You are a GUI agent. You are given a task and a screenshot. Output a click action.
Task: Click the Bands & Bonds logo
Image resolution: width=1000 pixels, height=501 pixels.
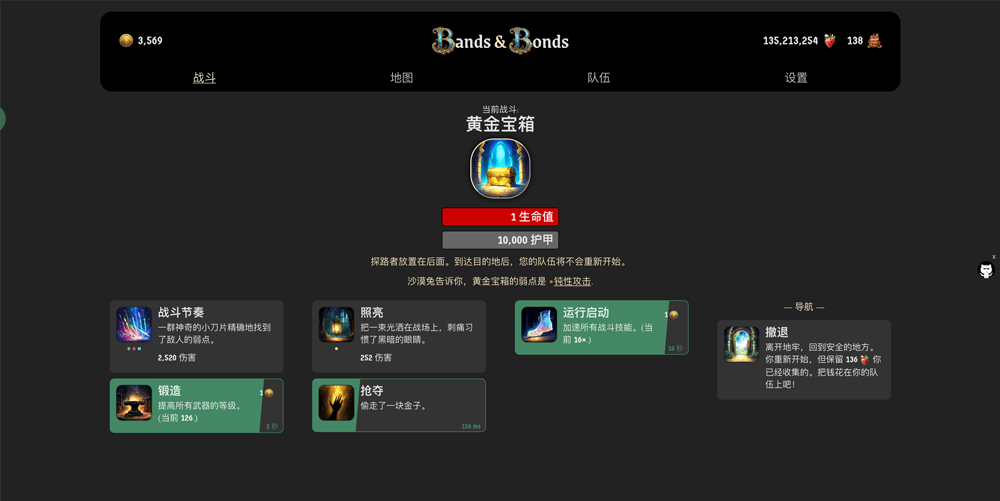coord(500,41)
